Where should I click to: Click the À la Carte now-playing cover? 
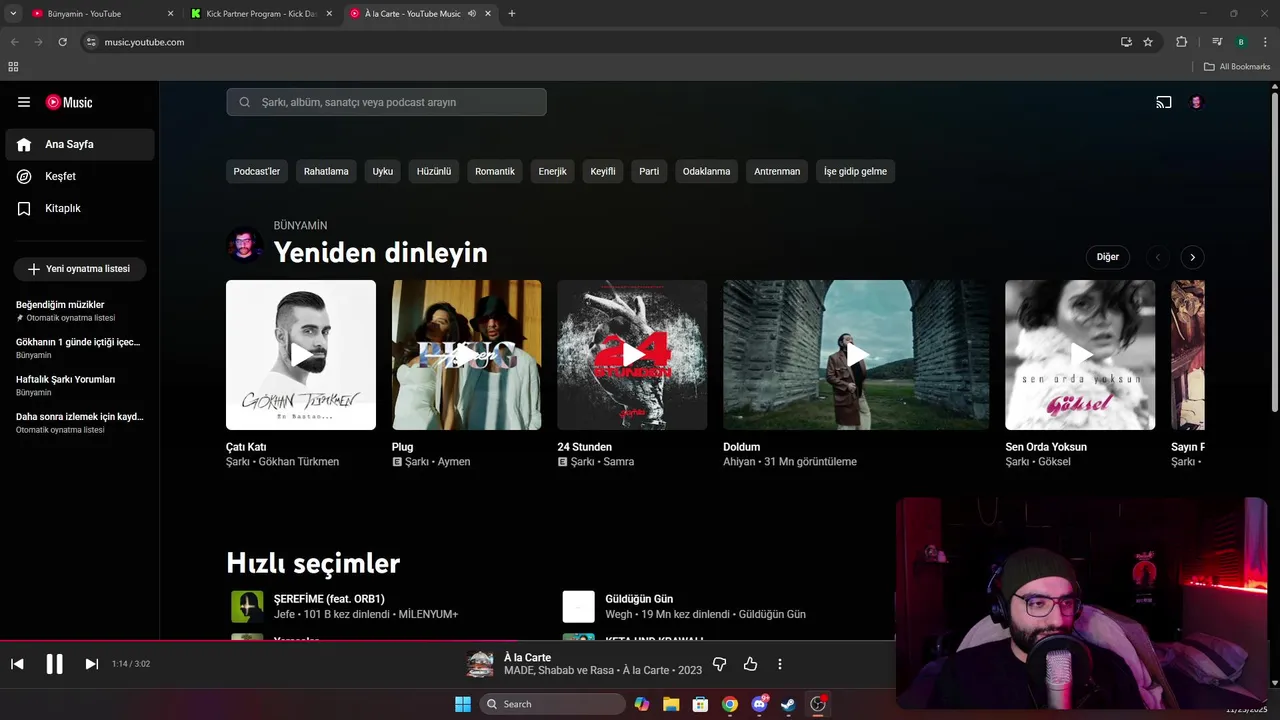coord(480,664)
